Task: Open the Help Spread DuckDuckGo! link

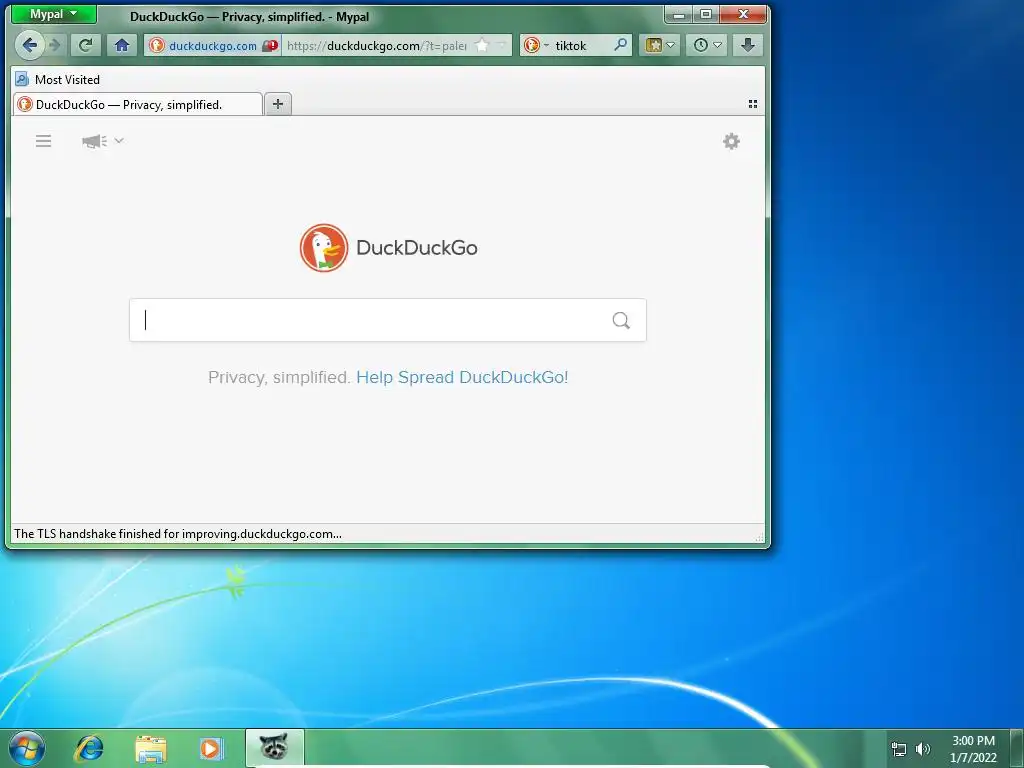Action: pos(462,377)
